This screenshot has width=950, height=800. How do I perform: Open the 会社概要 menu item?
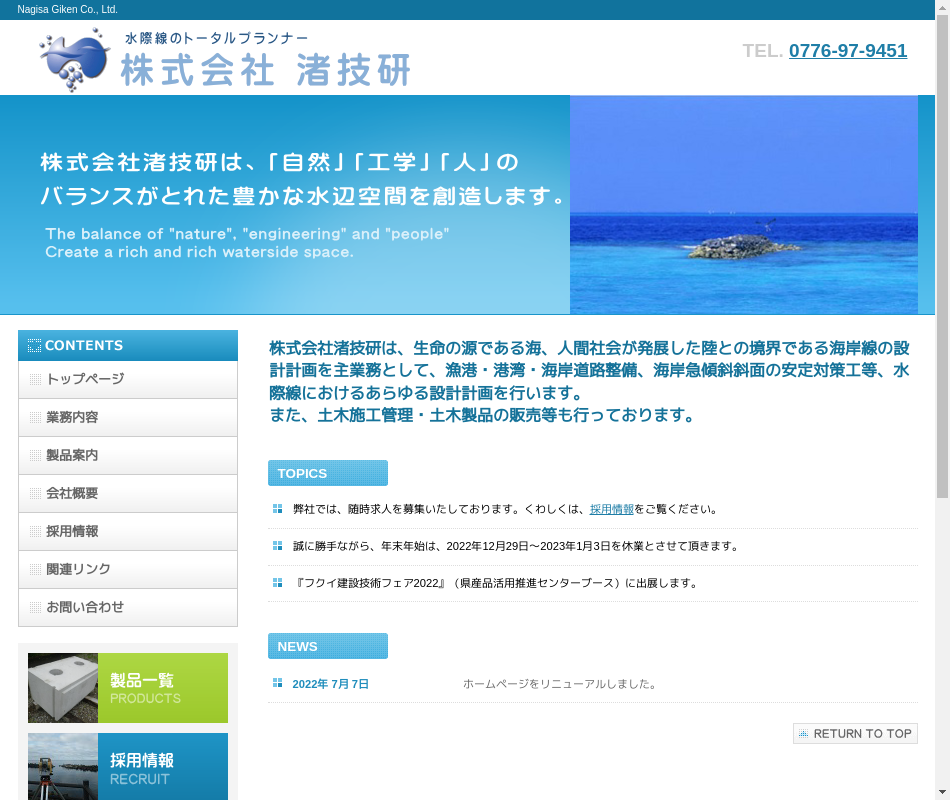(x=128, y=493)
